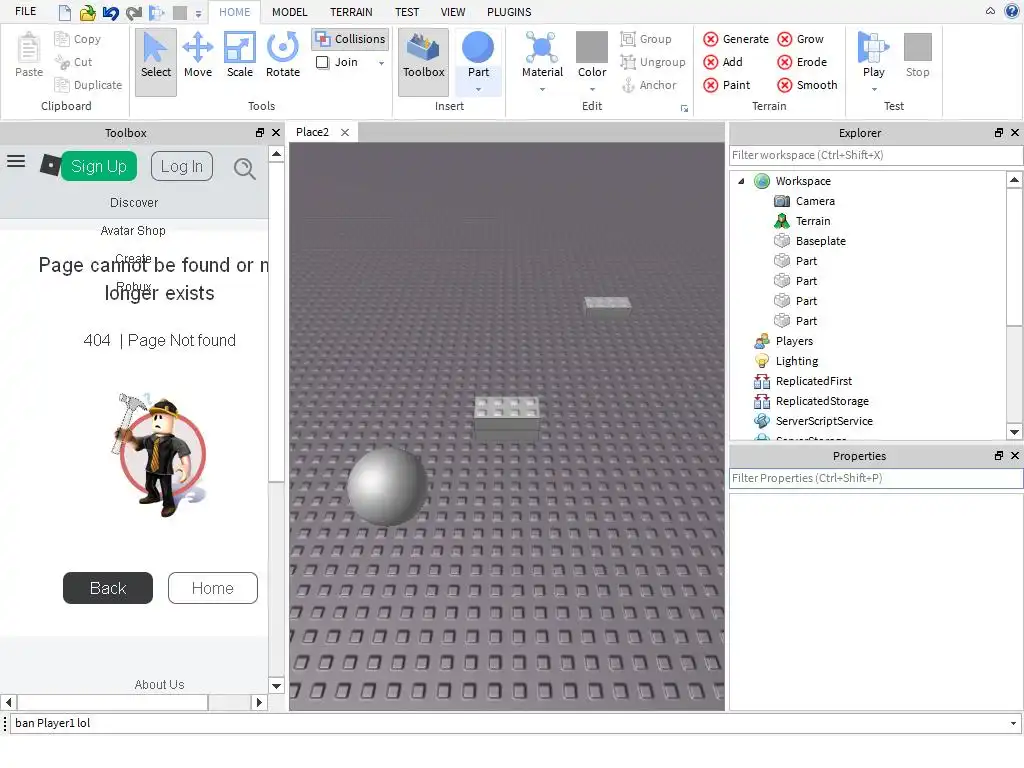Click the Redo arrow icon

point(134,12)
